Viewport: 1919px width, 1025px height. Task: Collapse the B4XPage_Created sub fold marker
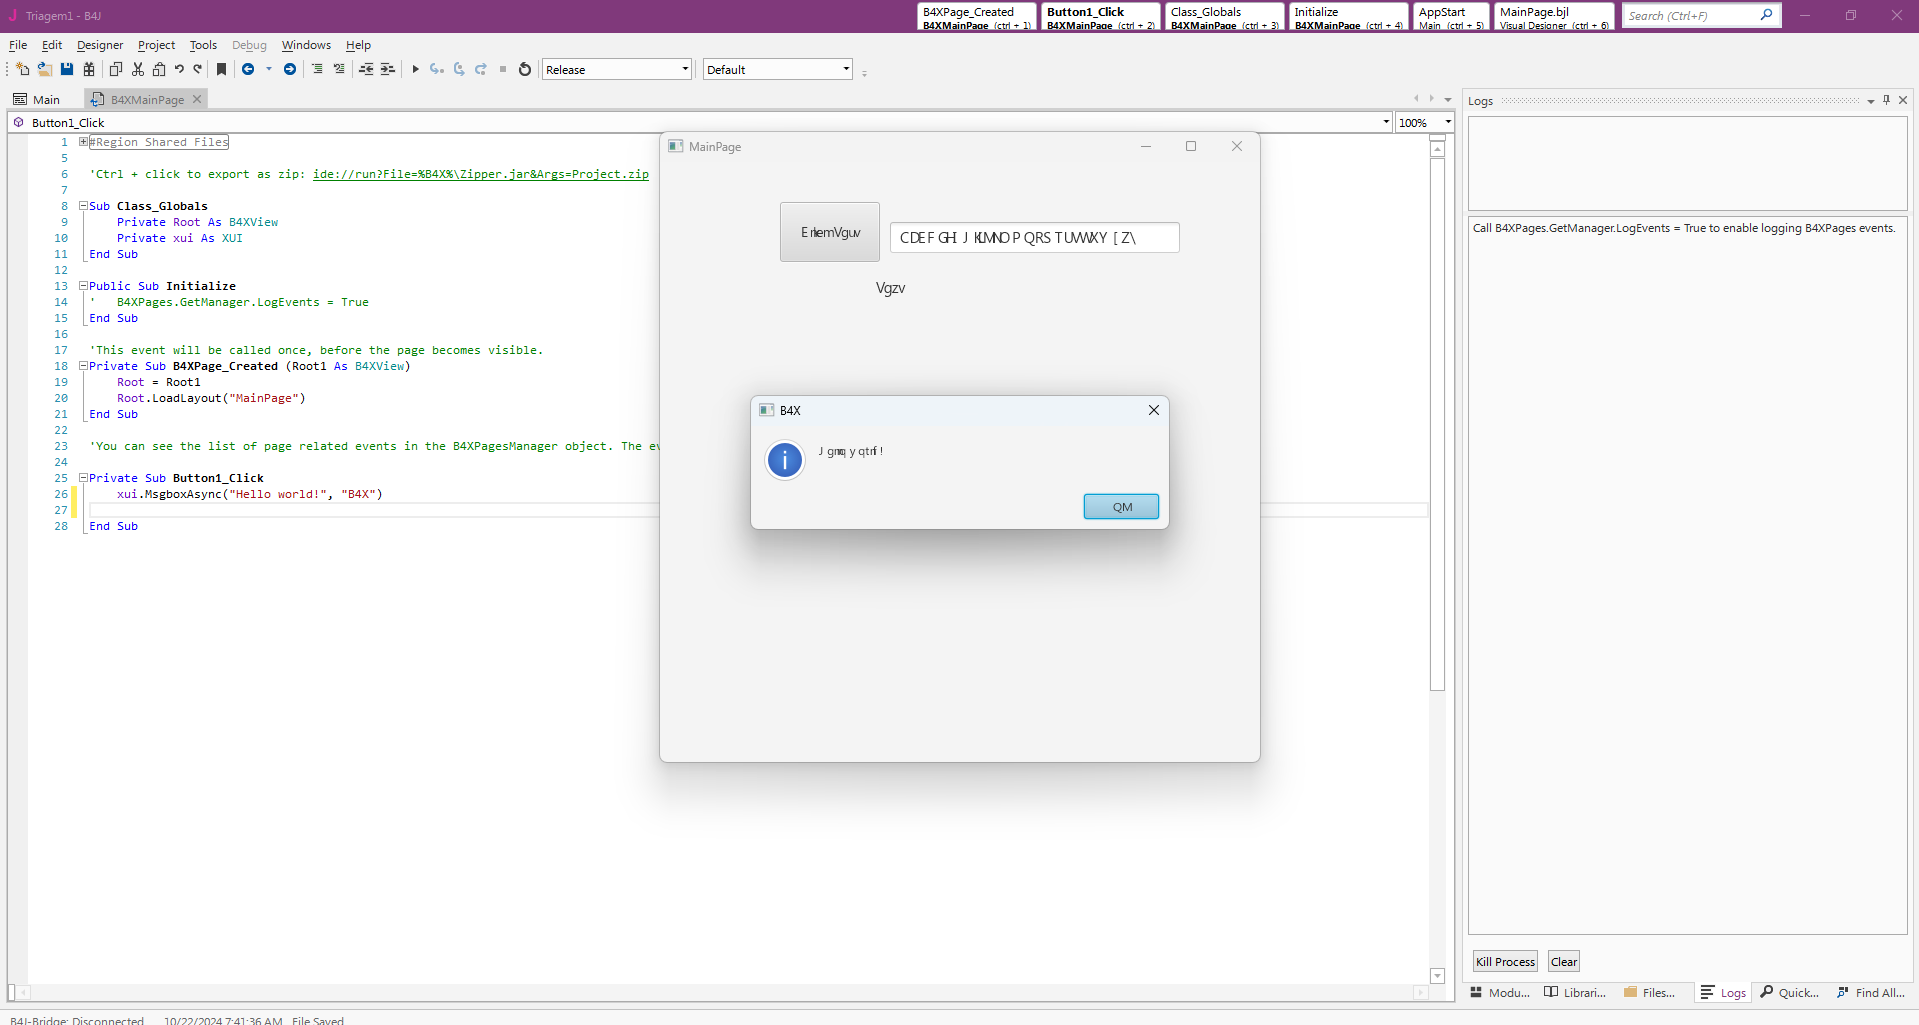(84, 366)
